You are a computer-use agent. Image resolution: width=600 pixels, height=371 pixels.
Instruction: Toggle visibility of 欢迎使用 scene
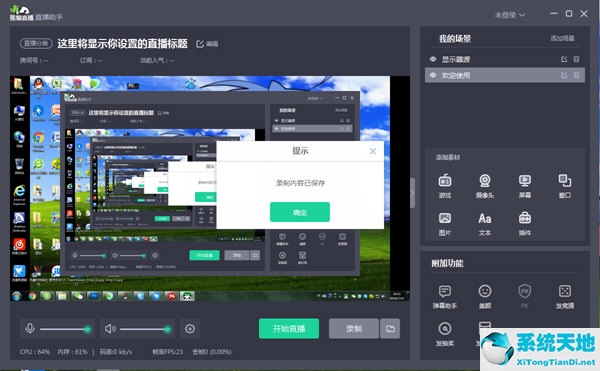tap(433, 75)
